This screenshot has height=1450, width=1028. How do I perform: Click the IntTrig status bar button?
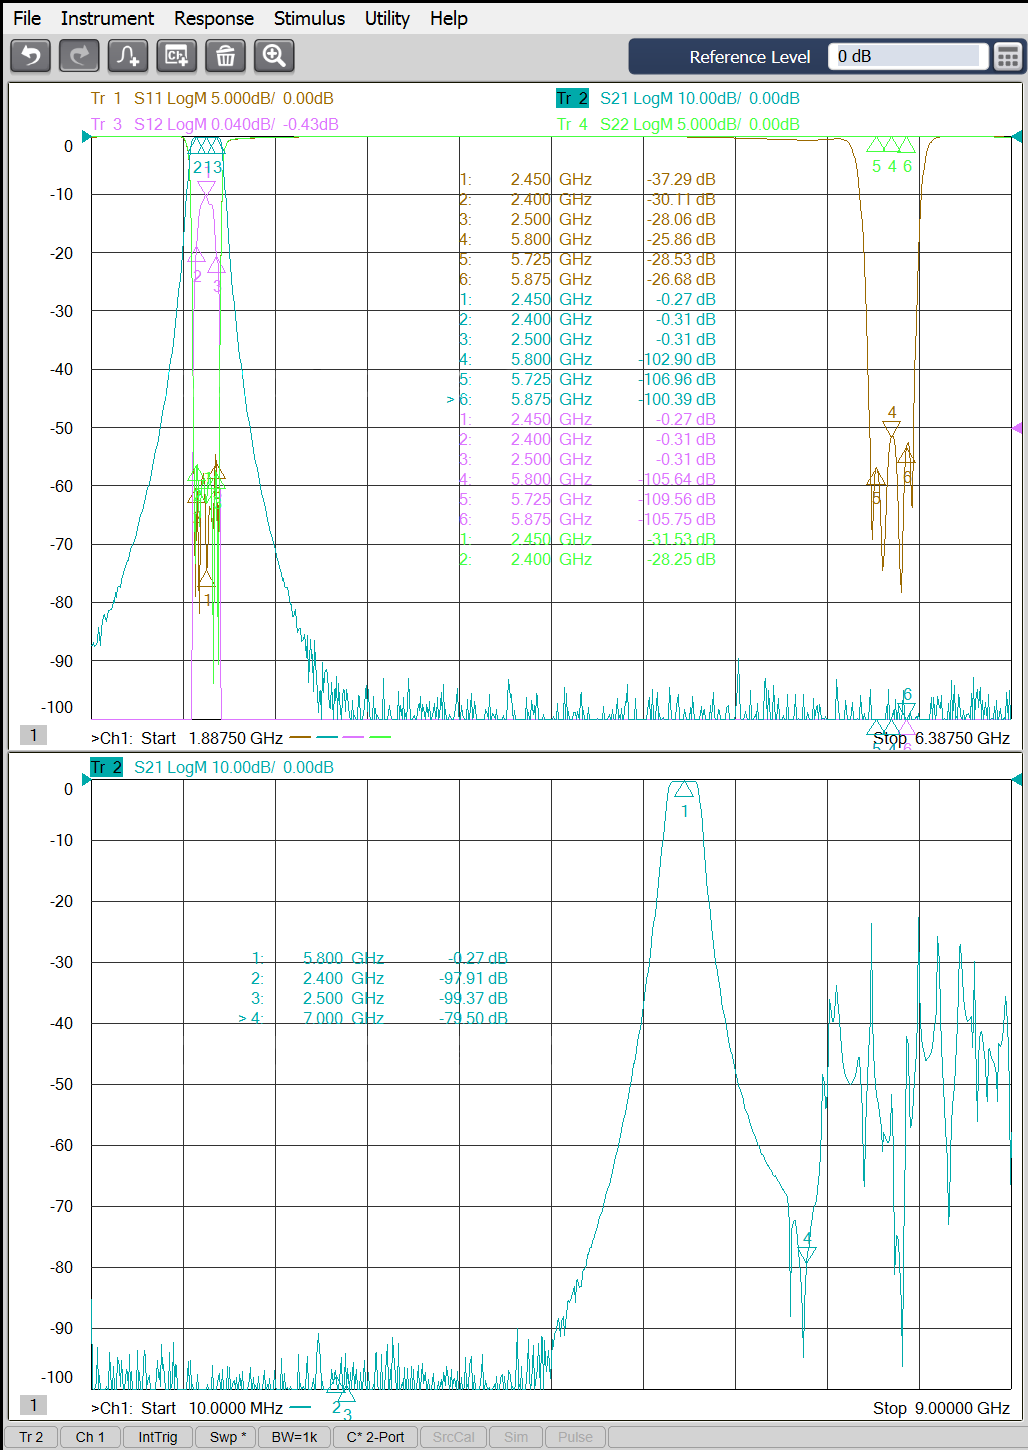point(158,1437)
